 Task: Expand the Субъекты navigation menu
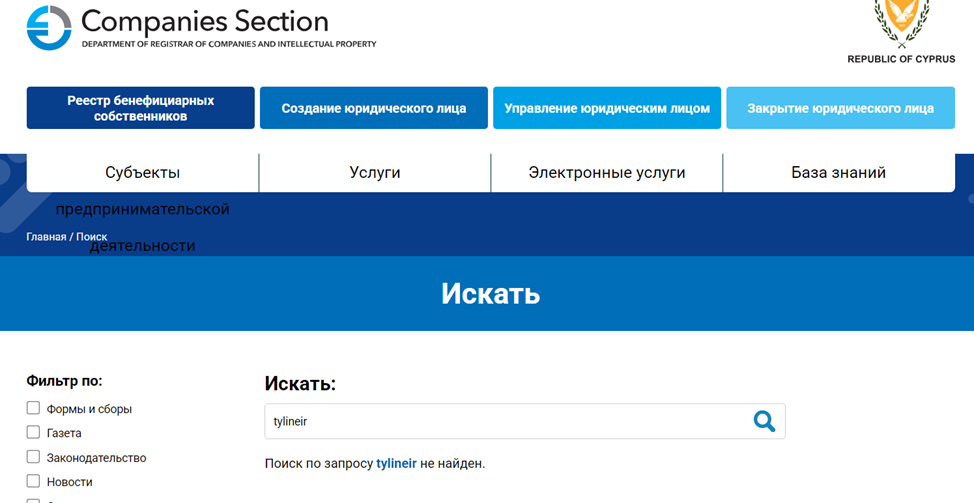(x=142, y=172)
